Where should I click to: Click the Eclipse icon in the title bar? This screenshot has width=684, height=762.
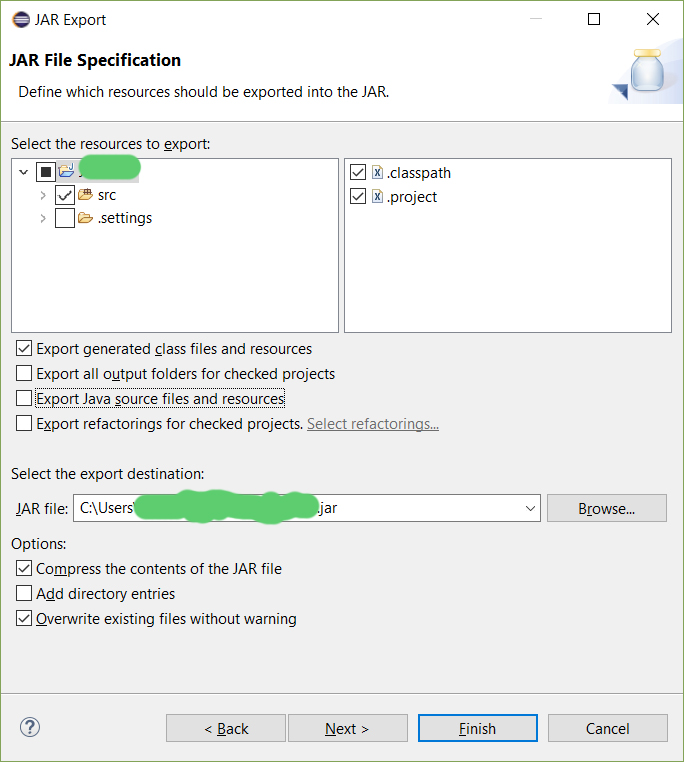tap(20, 19)
